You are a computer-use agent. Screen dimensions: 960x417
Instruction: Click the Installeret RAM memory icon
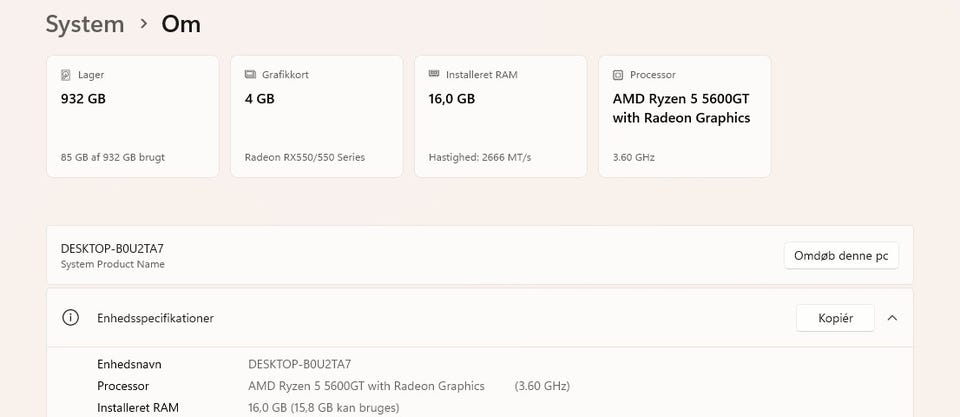[x=434, y=75]
